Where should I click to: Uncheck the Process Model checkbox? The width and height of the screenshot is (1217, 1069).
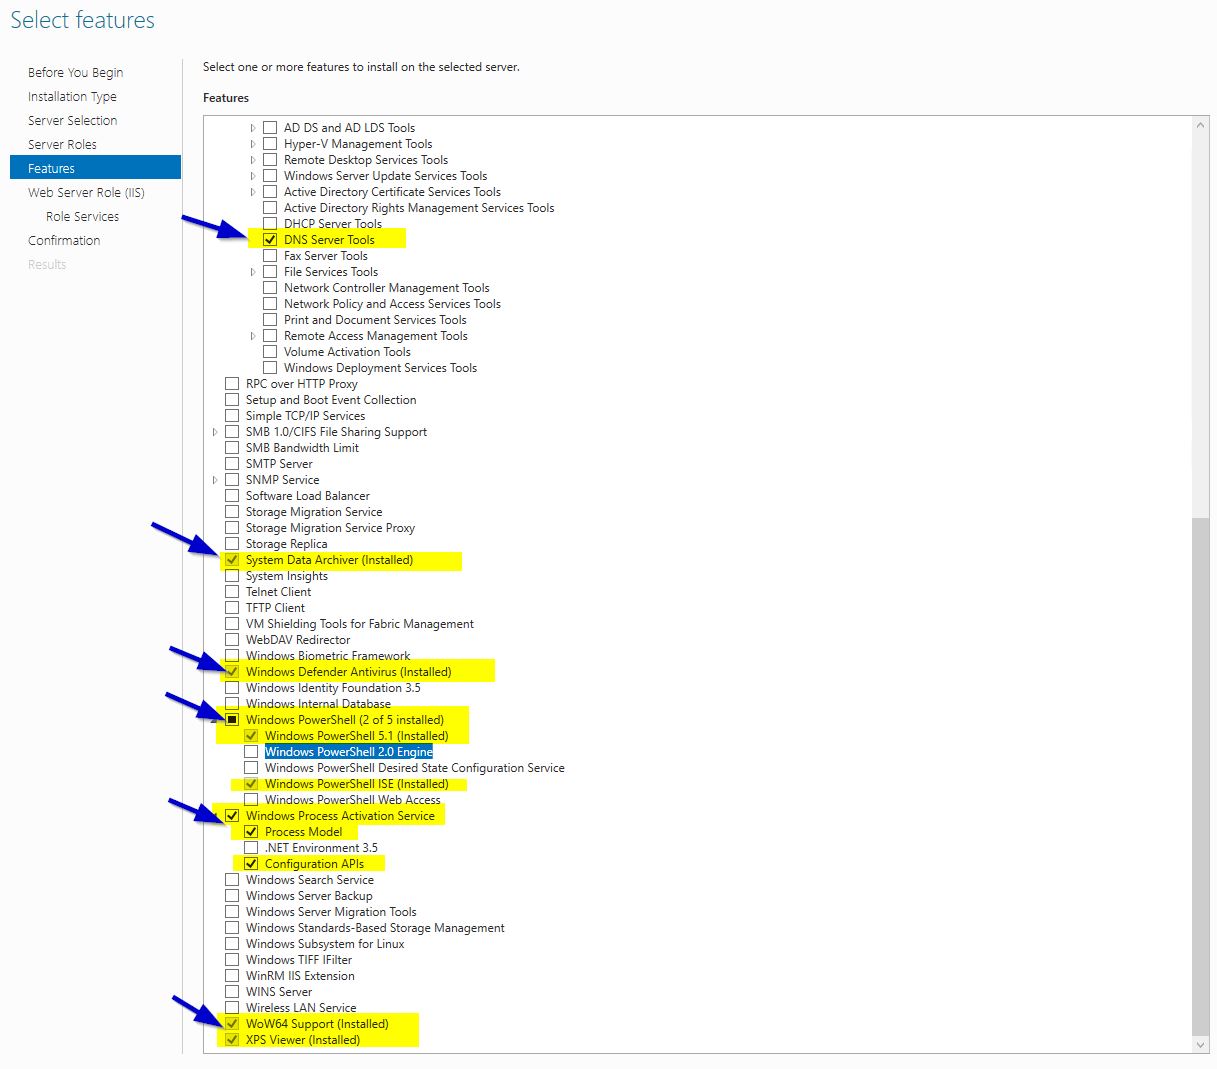click(251, 832)
